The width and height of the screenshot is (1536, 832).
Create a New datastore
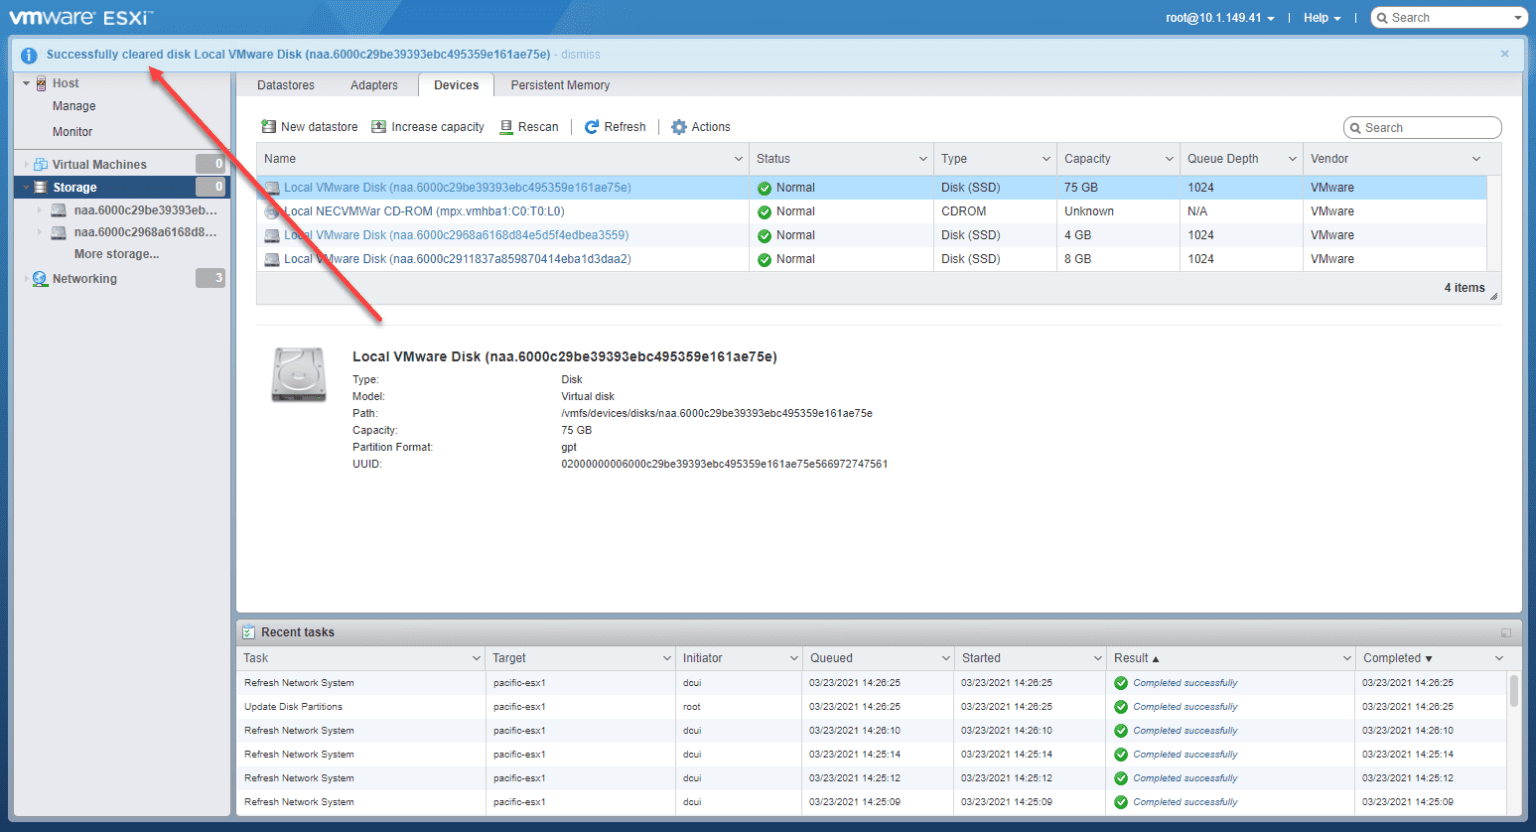click(309, 126)
